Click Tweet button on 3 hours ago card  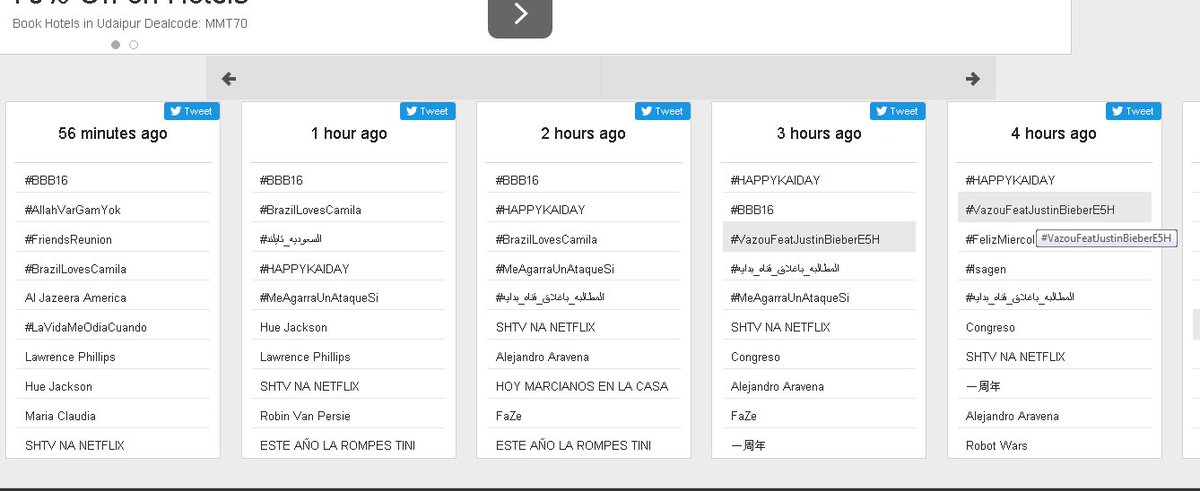click(x=898, y=111)
